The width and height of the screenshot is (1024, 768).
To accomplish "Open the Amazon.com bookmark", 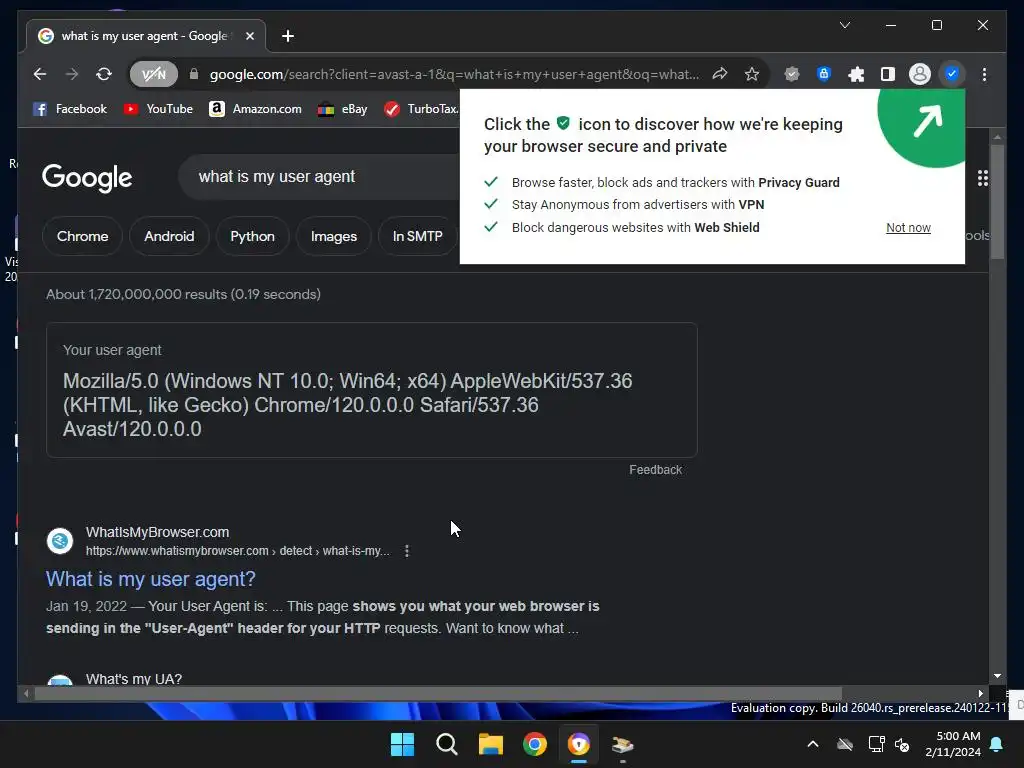I will 255,109.
